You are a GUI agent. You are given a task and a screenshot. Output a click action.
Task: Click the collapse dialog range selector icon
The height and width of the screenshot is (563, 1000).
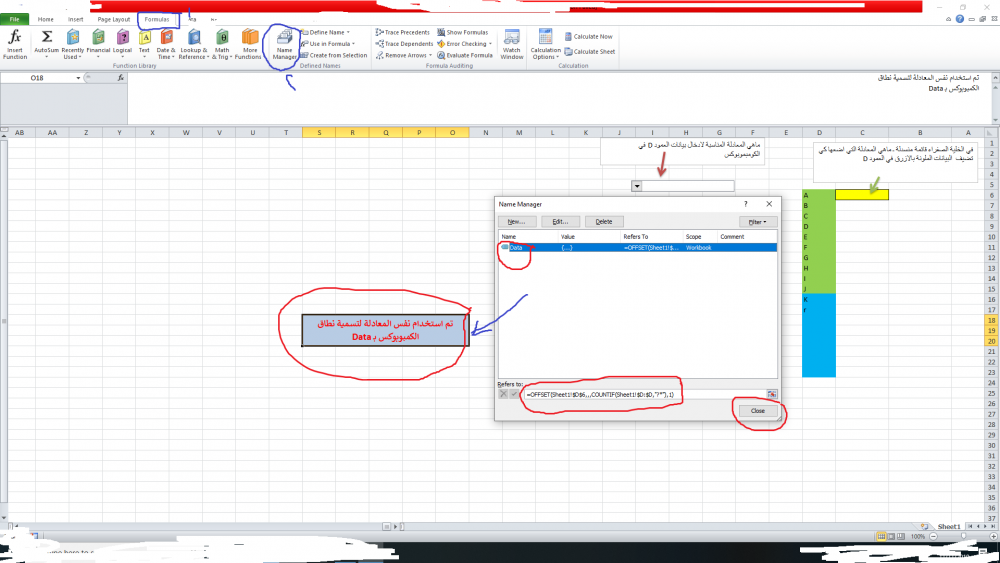(x=772, y=394)
